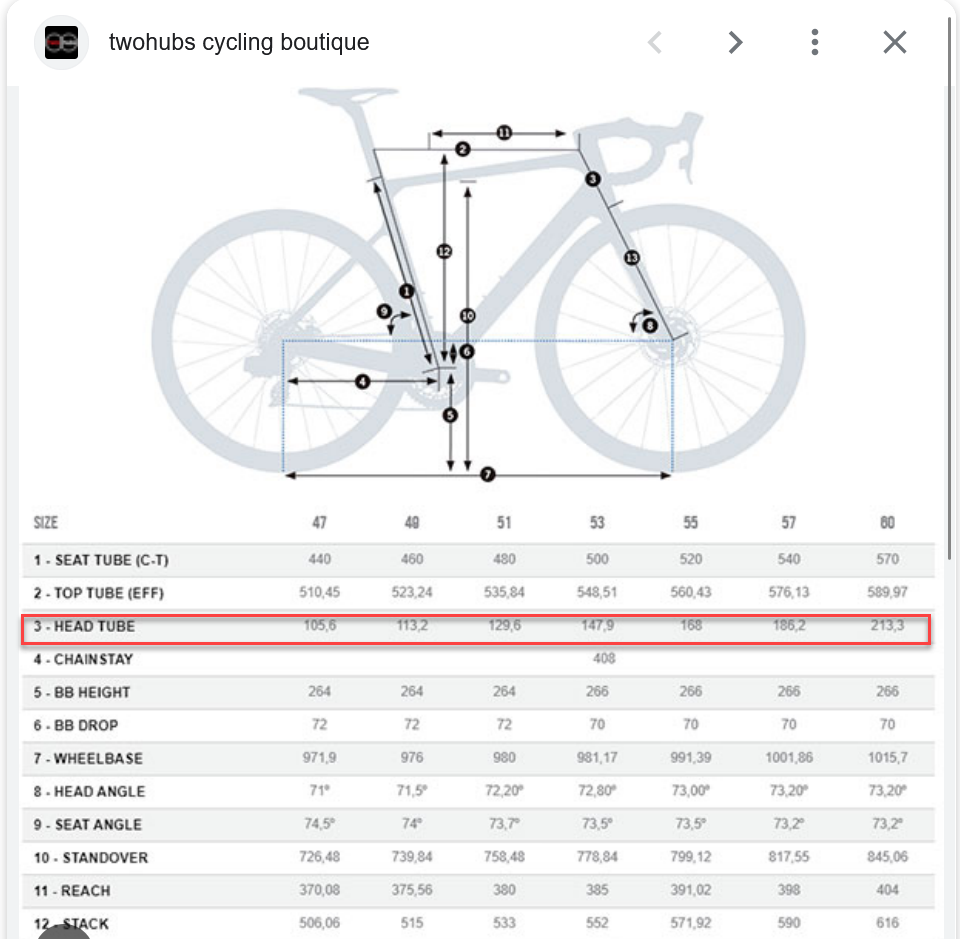The width and height of the screenshot is (960, 939).
Task: Click marker 3 on the head tube
Action: 593,179
